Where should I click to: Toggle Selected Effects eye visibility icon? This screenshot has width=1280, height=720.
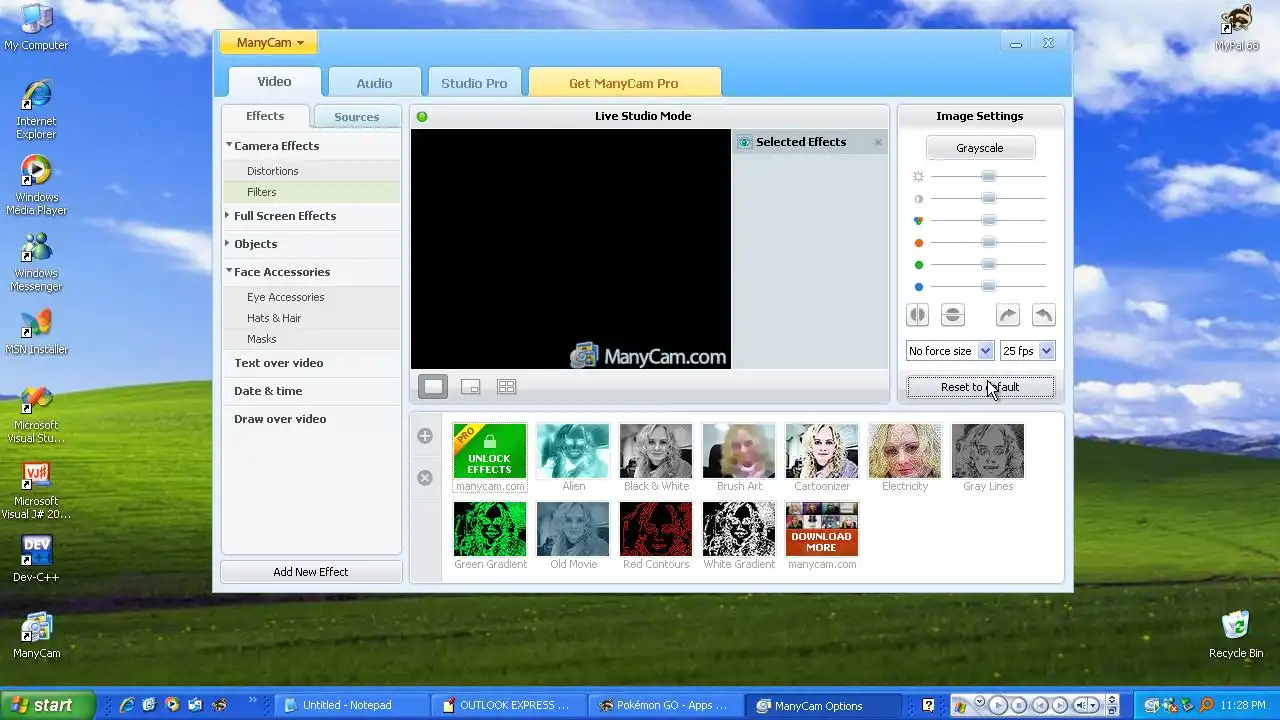[744, 142]
